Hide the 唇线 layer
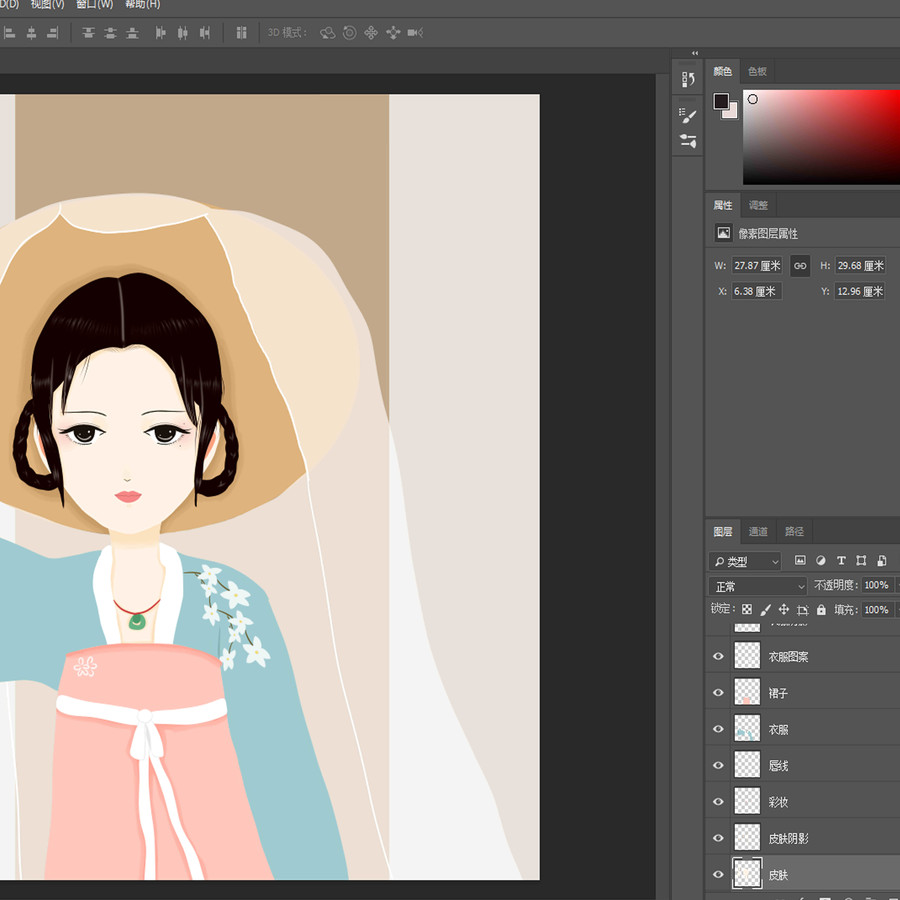Screen dimensions: 900x900 (x=718, y=765)
